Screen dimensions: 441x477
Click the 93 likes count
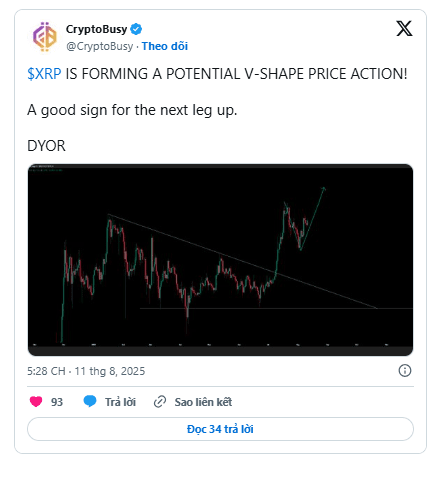point(57,402)
